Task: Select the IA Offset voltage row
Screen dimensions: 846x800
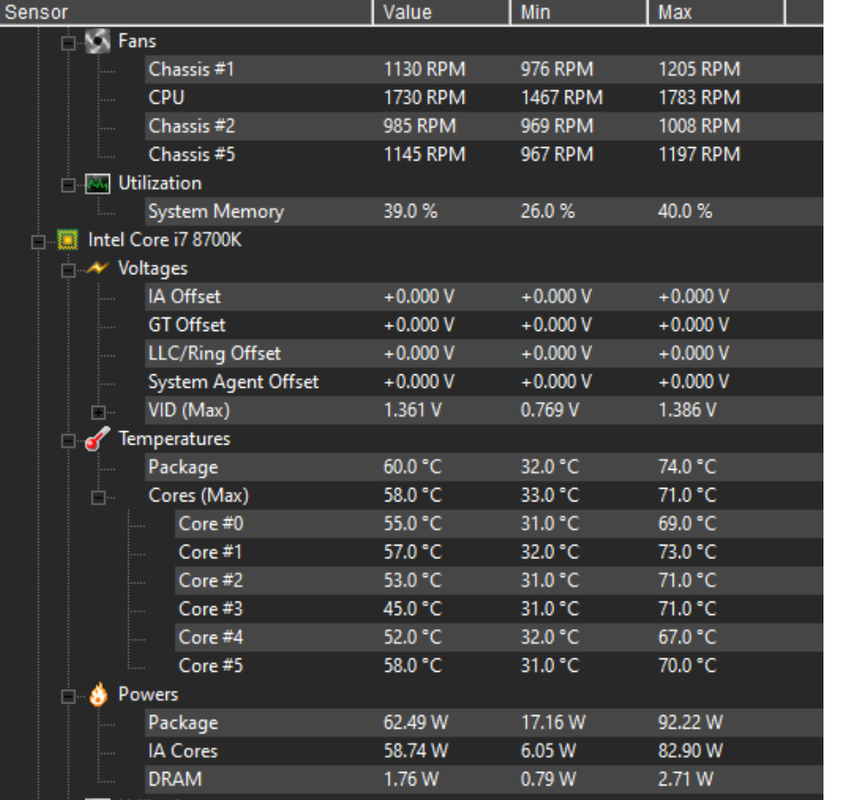Action: pos(484,297)
